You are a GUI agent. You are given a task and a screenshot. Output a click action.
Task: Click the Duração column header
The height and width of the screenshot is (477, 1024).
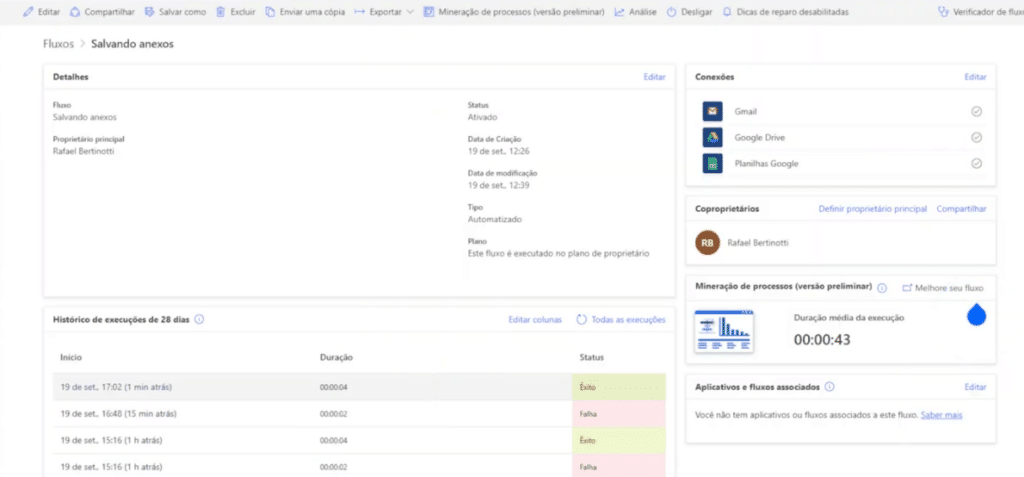[x=336, y=357]
